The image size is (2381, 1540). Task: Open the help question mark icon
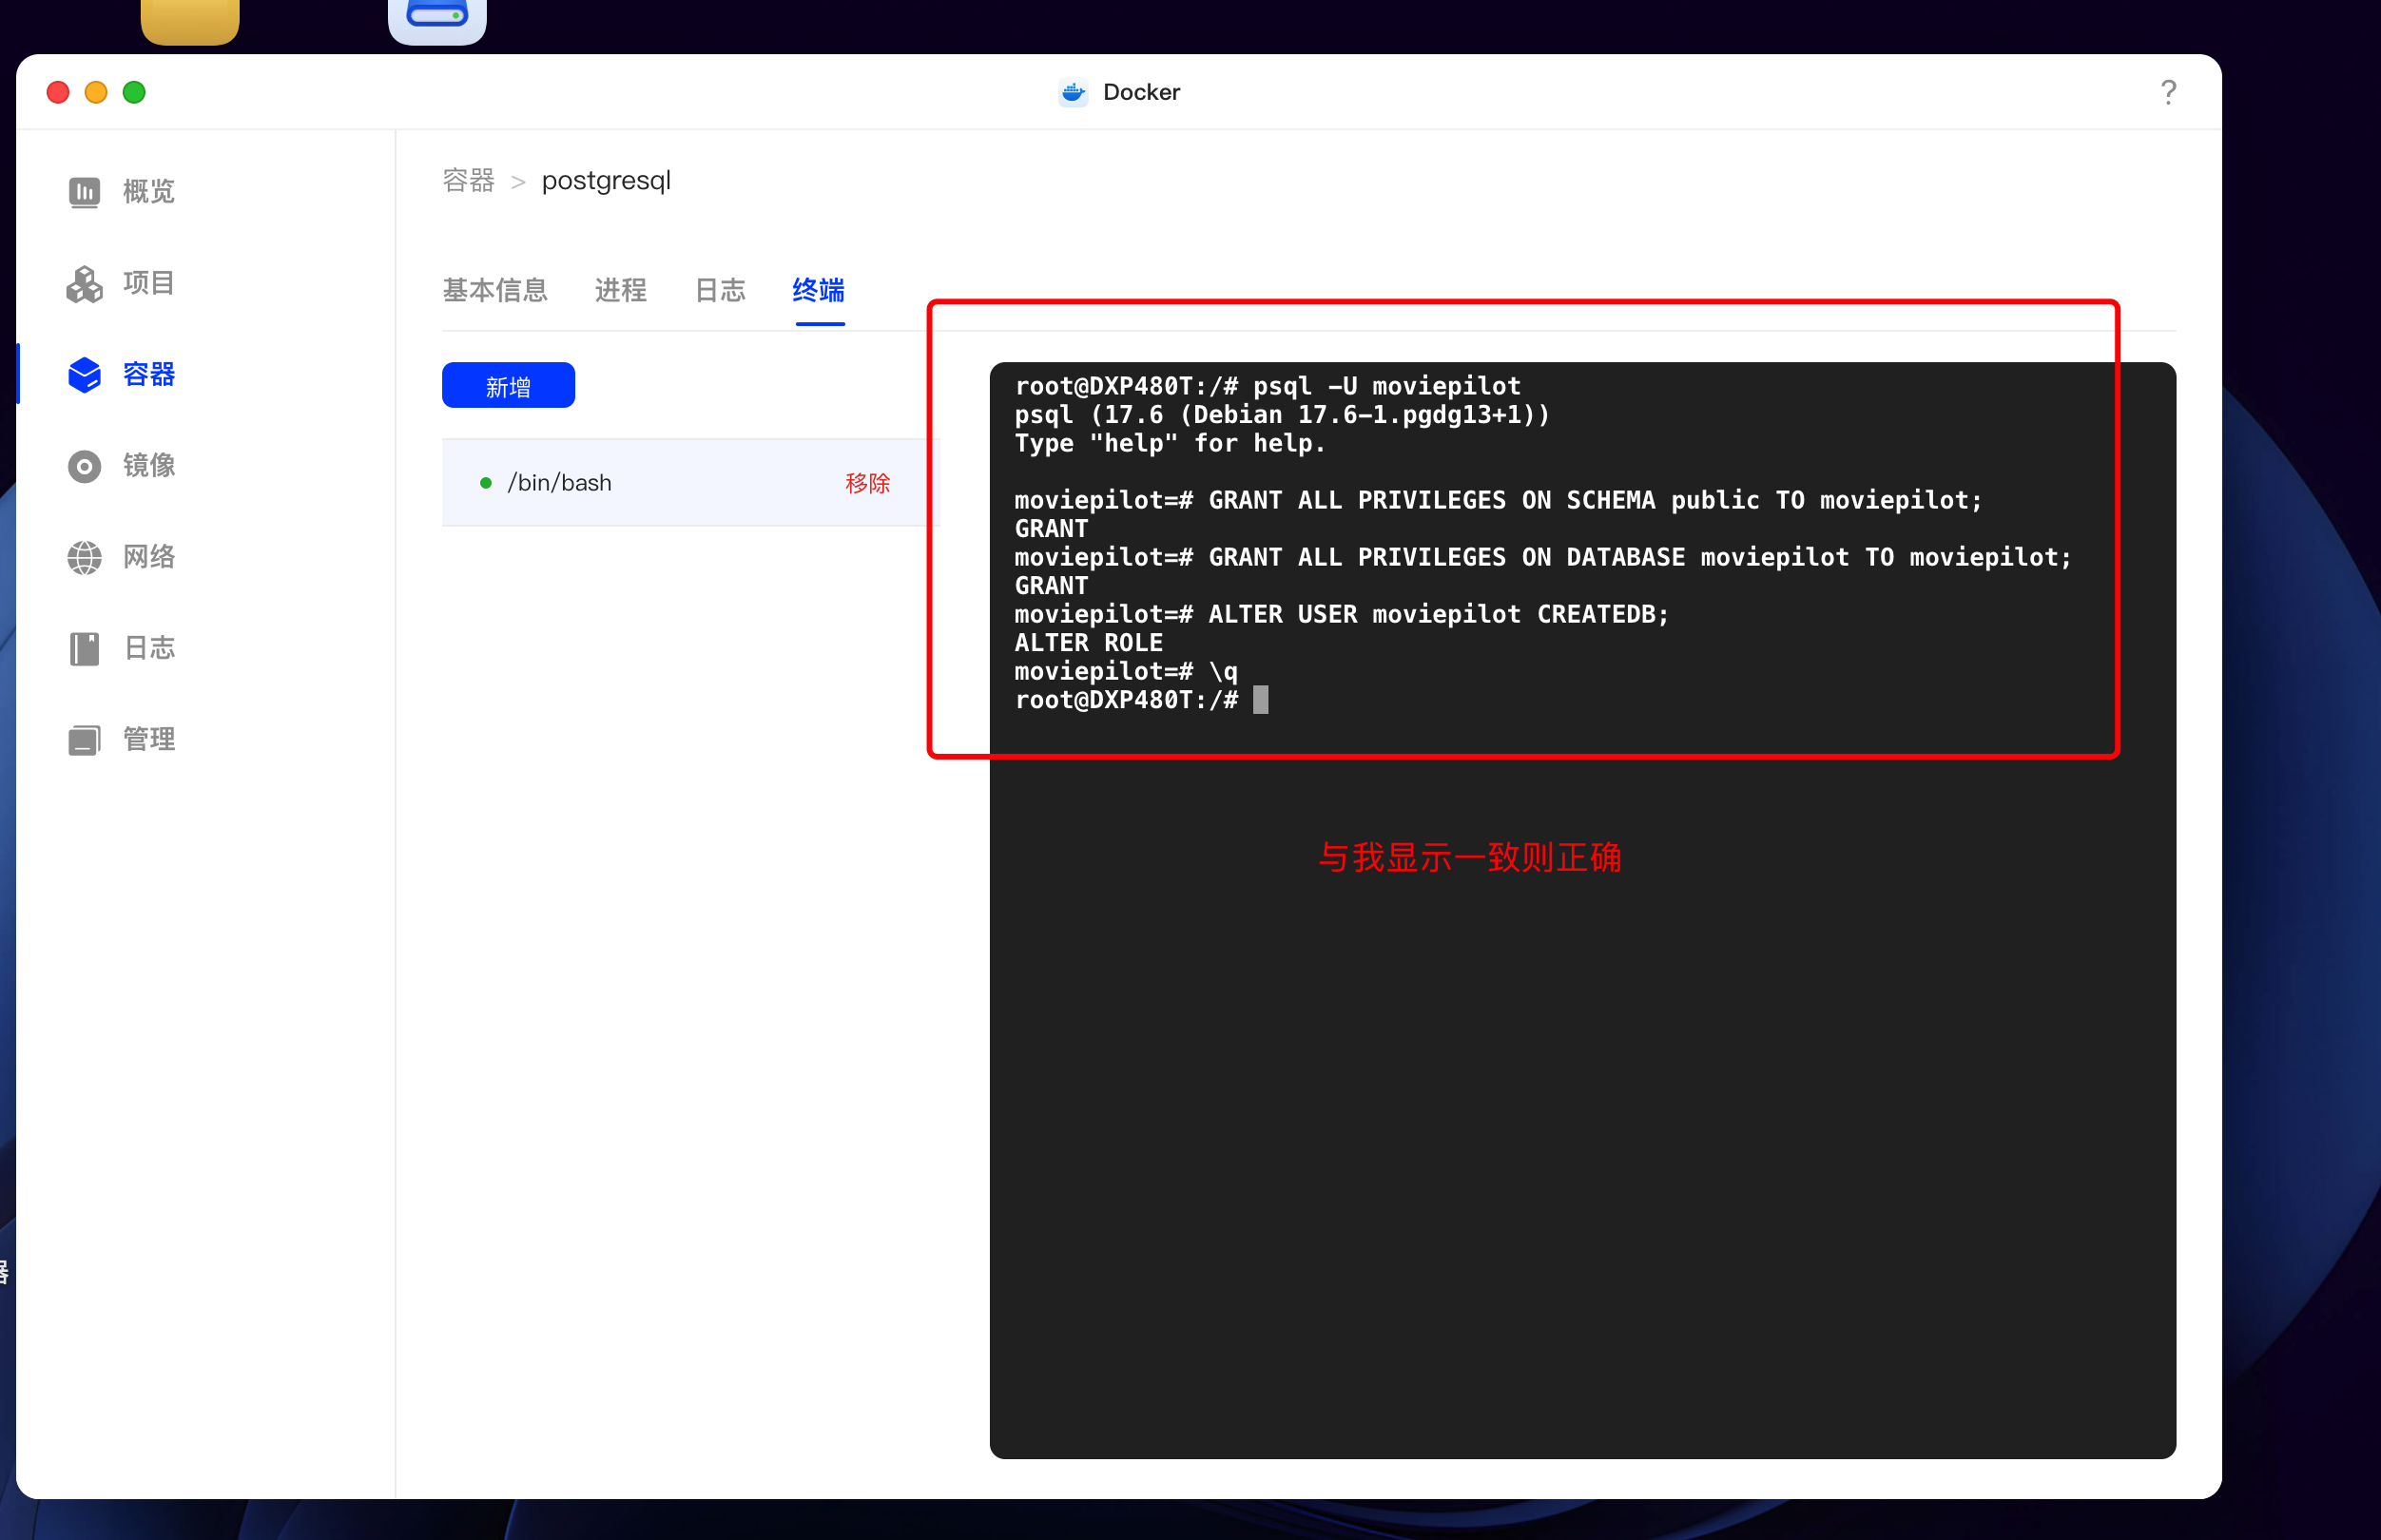[2168, 92]
